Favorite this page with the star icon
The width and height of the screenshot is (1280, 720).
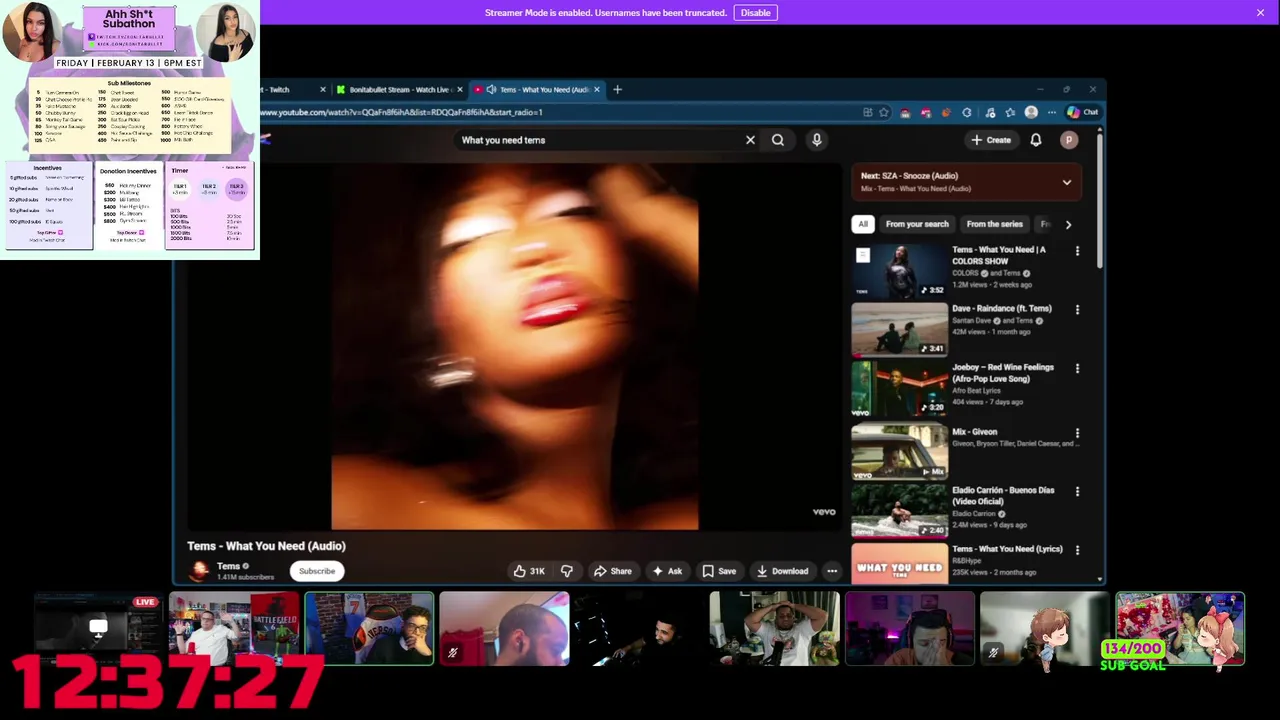884,112
